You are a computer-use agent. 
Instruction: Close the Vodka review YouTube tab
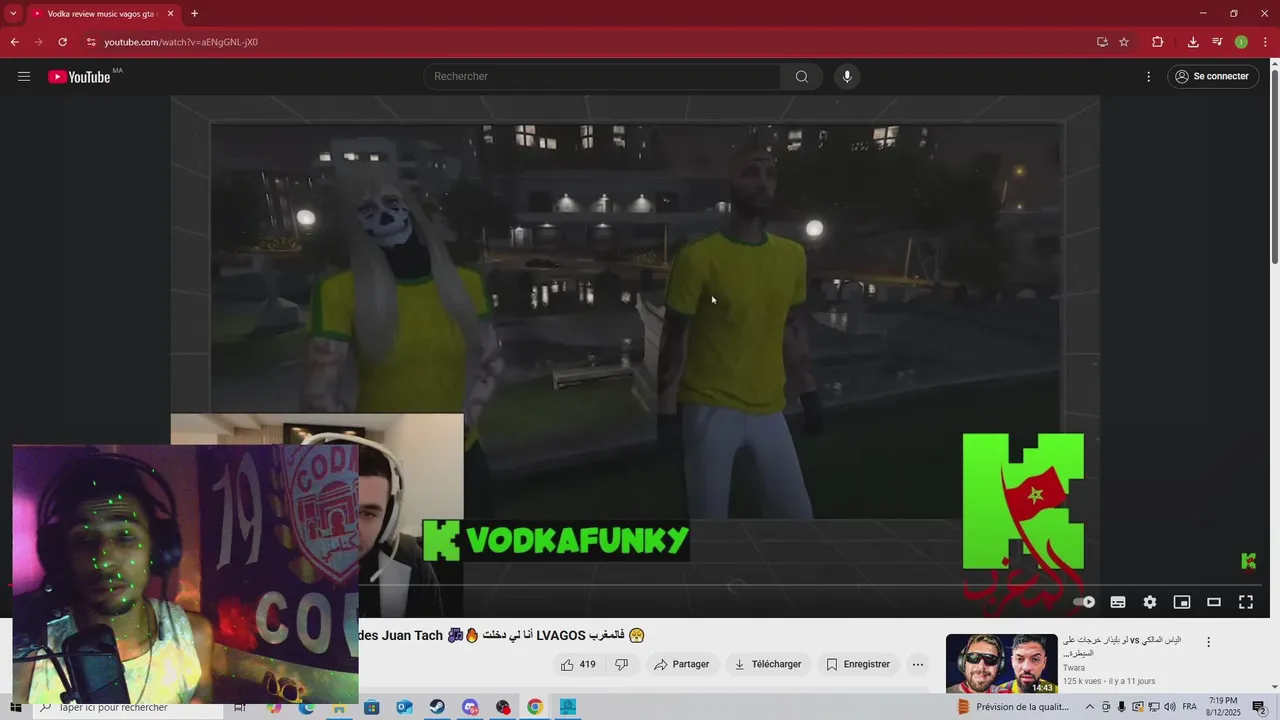(170, 14)
